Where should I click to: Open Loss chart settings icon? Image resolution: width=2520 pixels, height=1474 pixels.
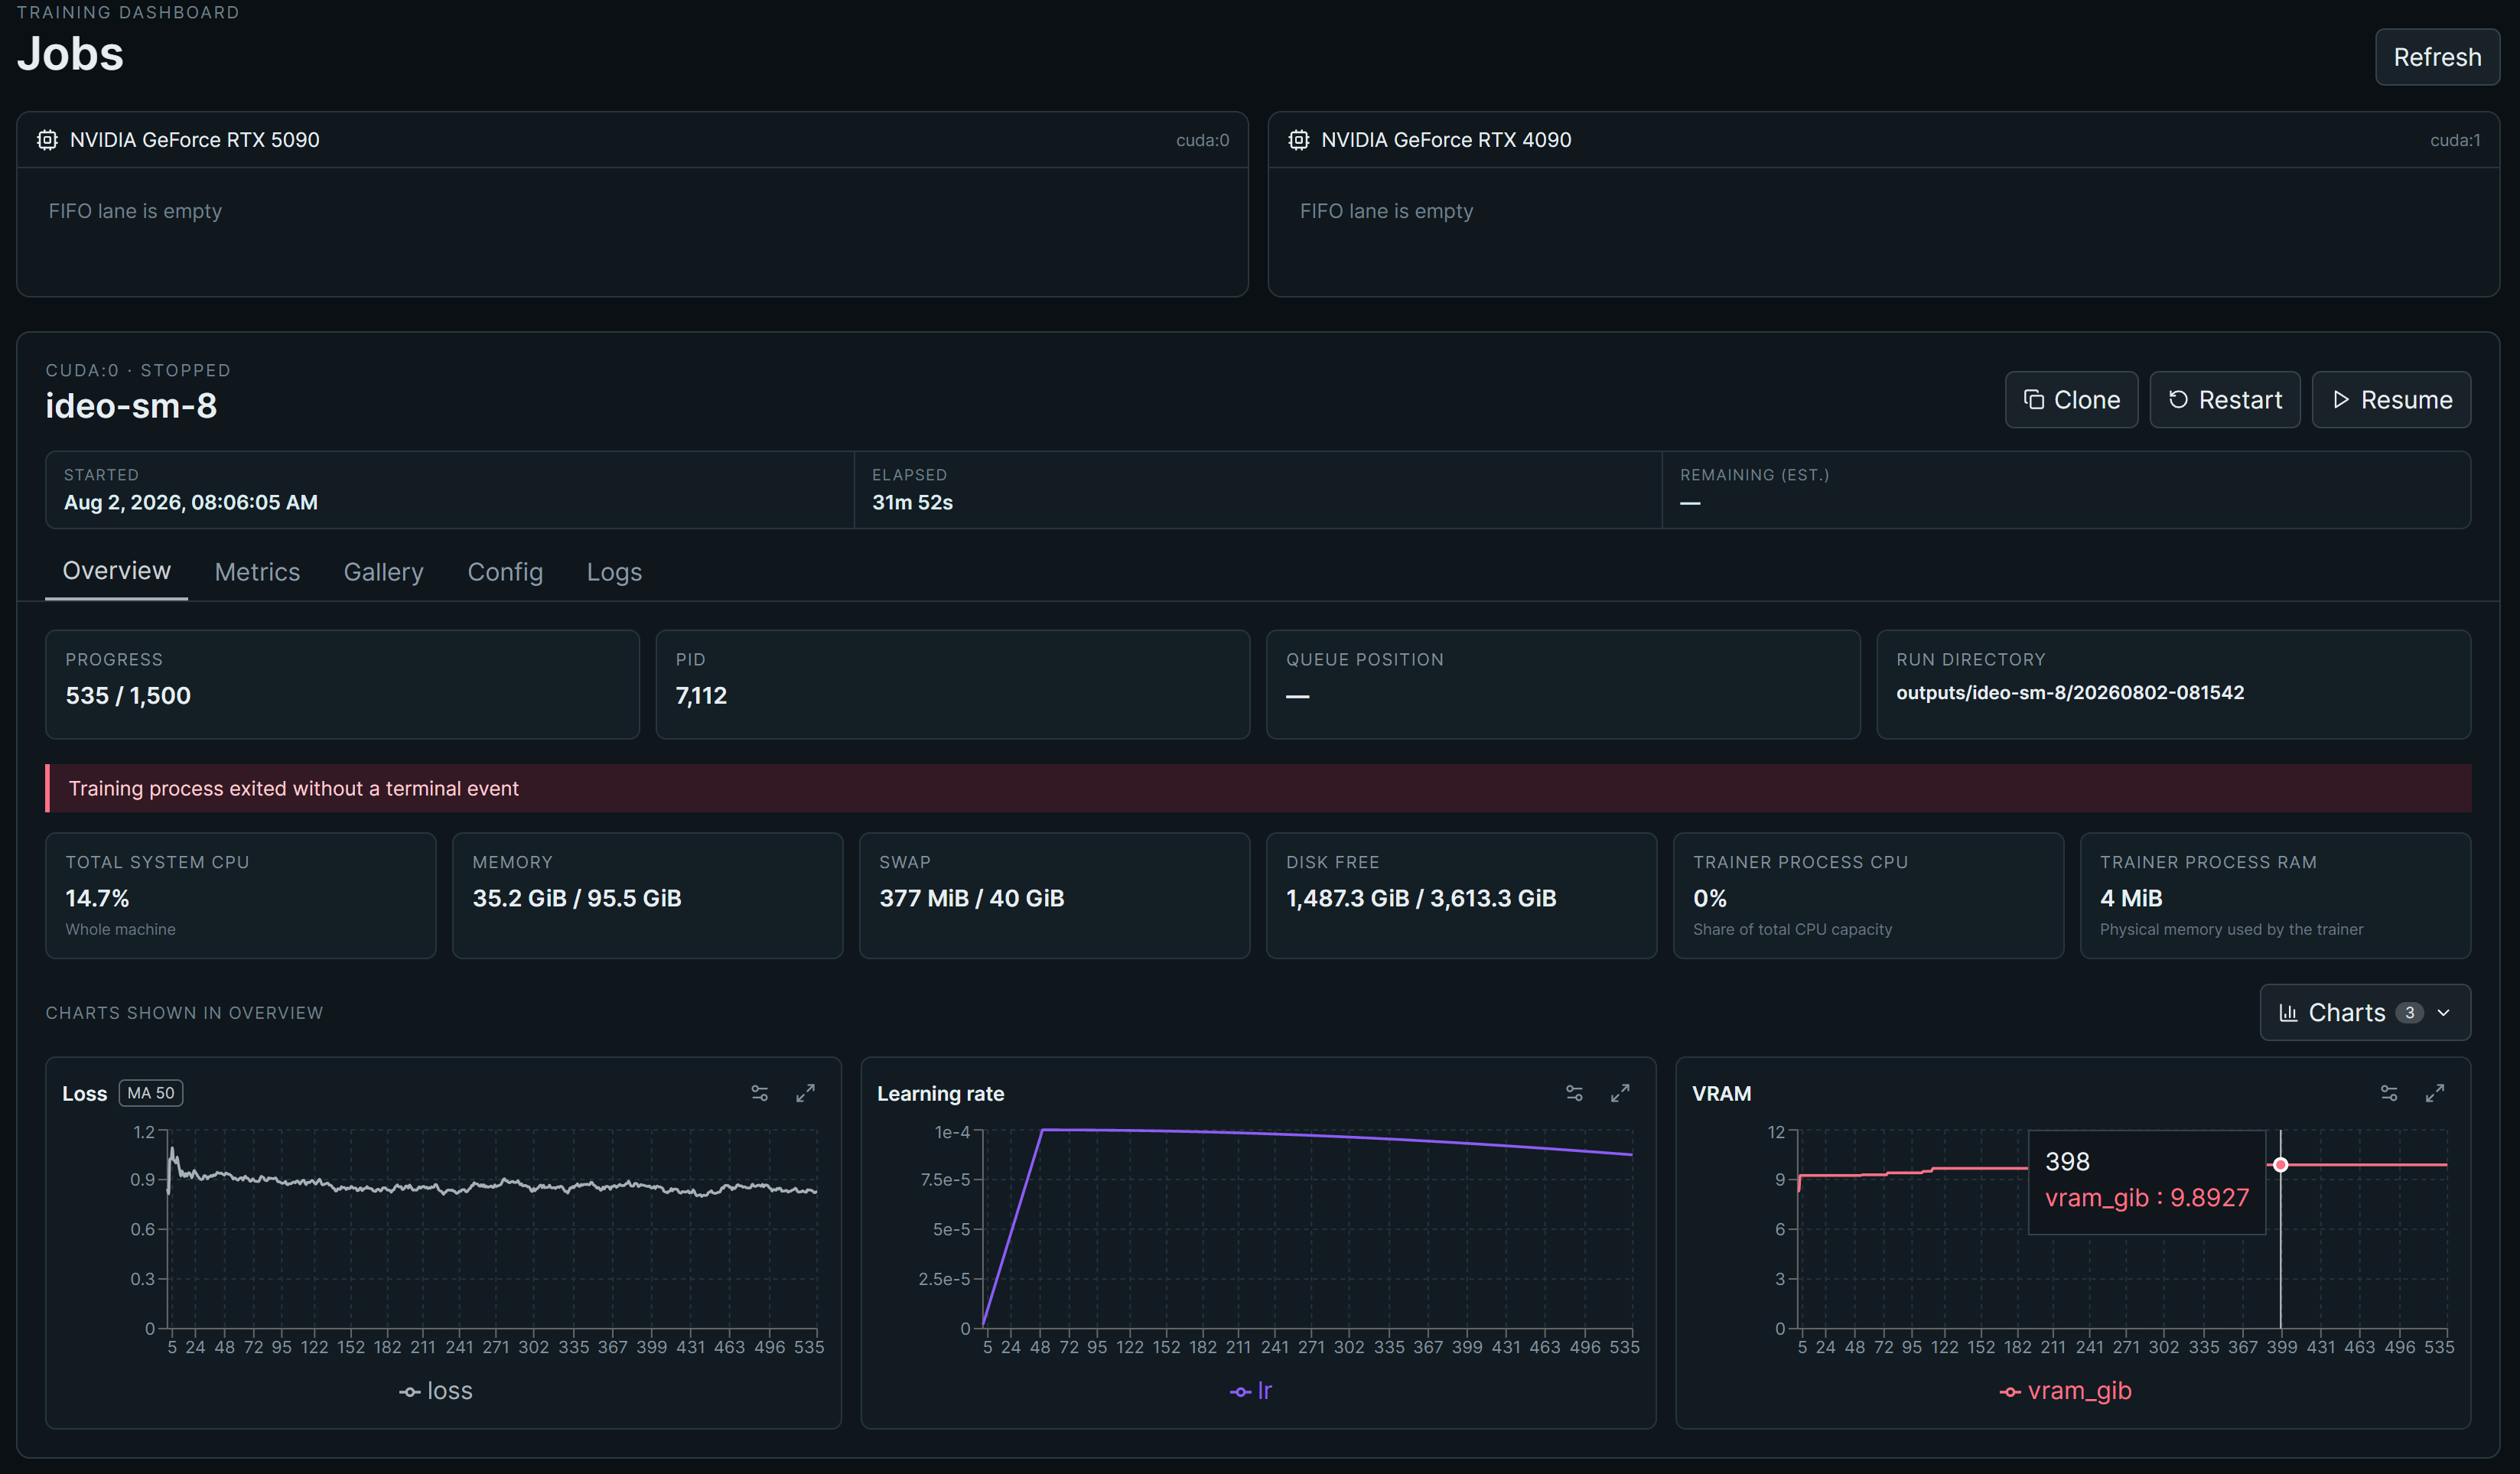pos(760,1093)
